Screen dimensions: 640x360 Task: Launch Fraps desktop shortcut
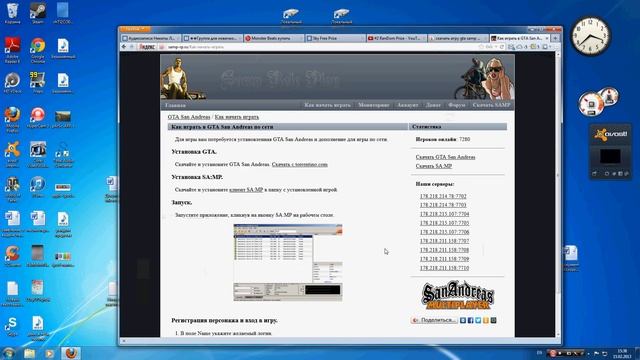coord(38,83)
